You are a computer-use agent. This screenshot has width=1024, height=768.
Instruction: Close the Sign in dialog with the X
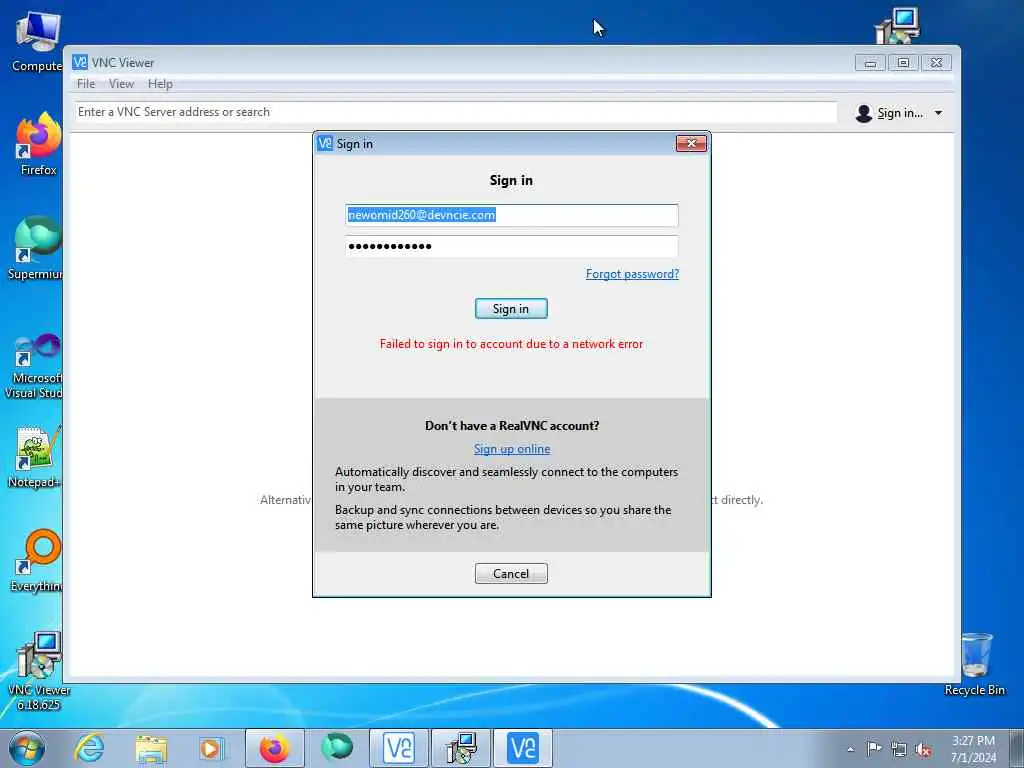pos(691,143)
